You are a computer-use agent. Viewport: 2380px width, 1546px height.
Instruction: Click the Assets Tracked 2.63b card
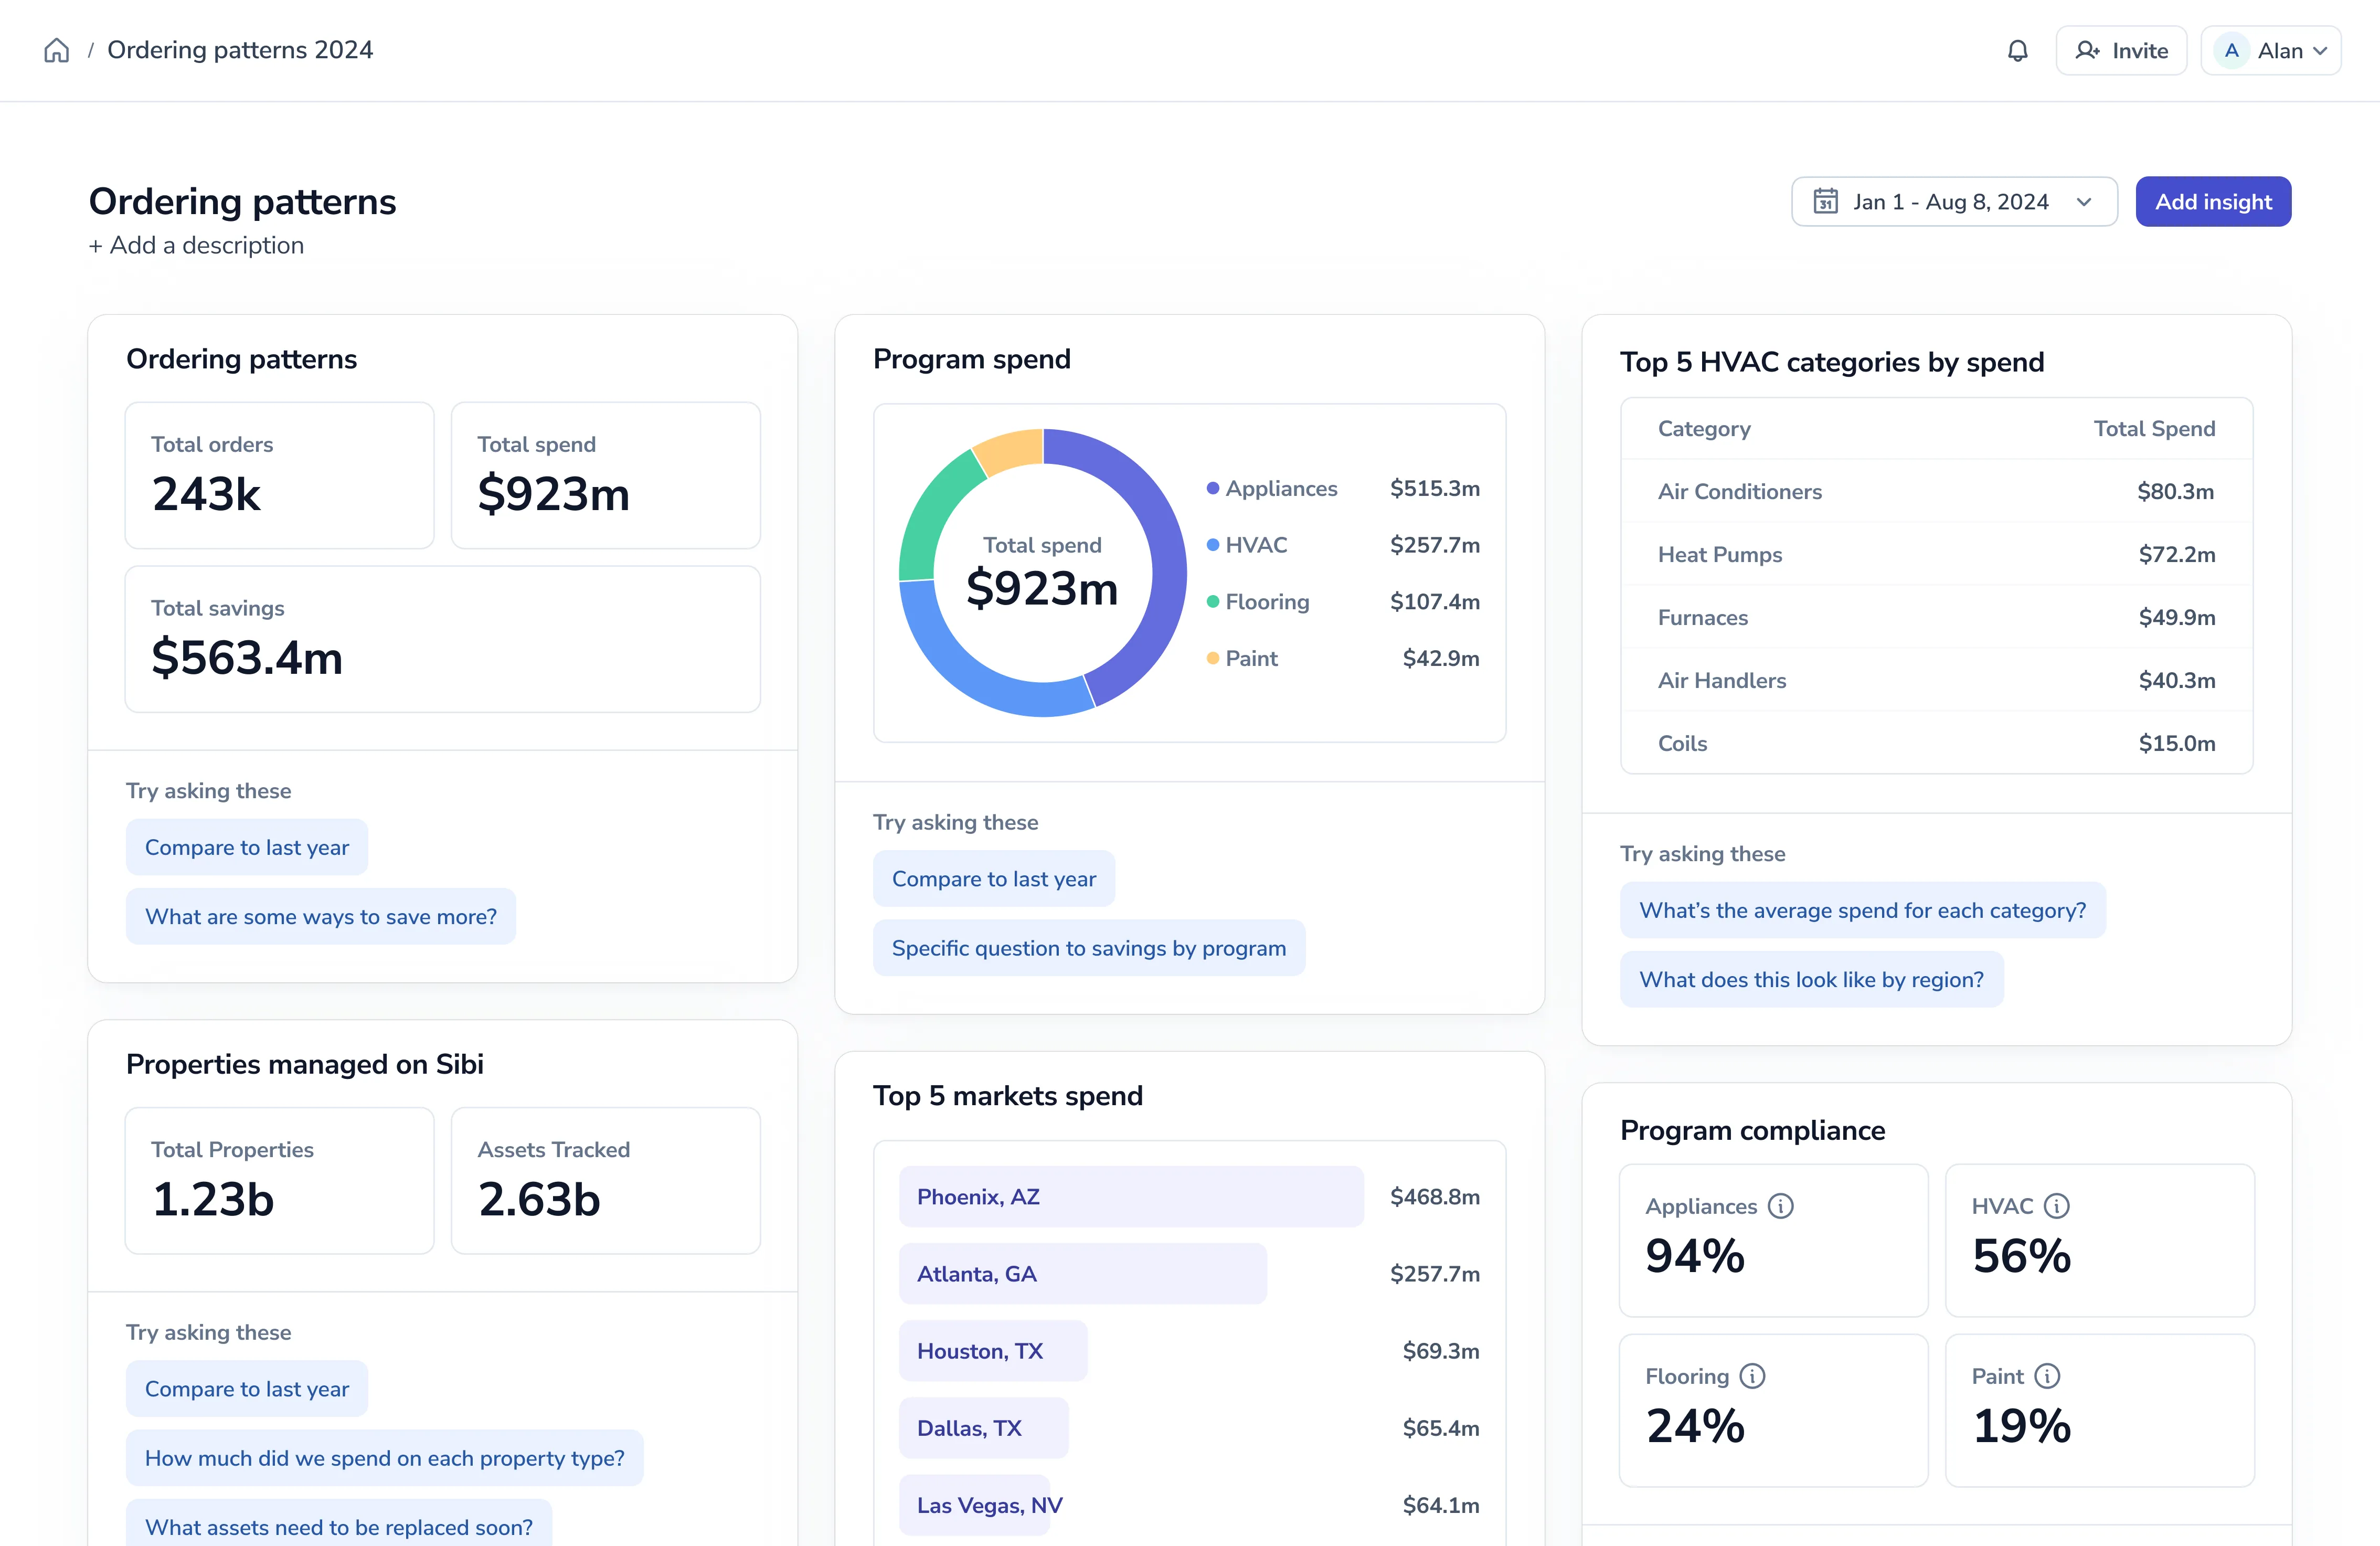tap(605, 1180)
